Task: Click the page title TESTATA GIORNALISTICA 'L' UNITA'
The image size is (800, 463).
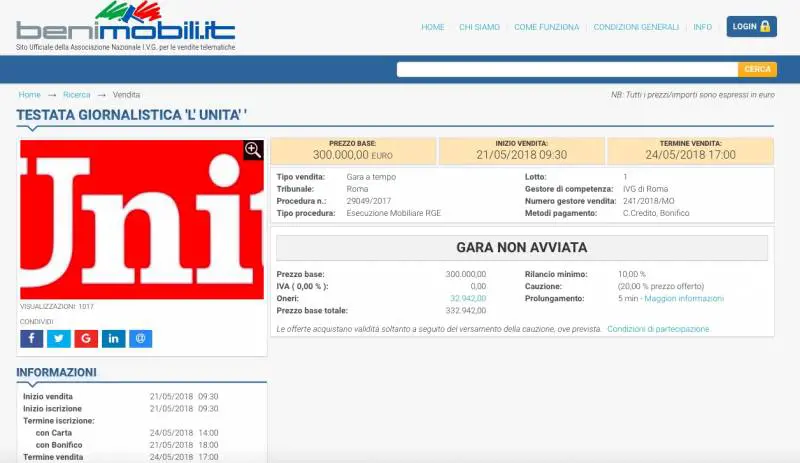Action: pos(132,115)
